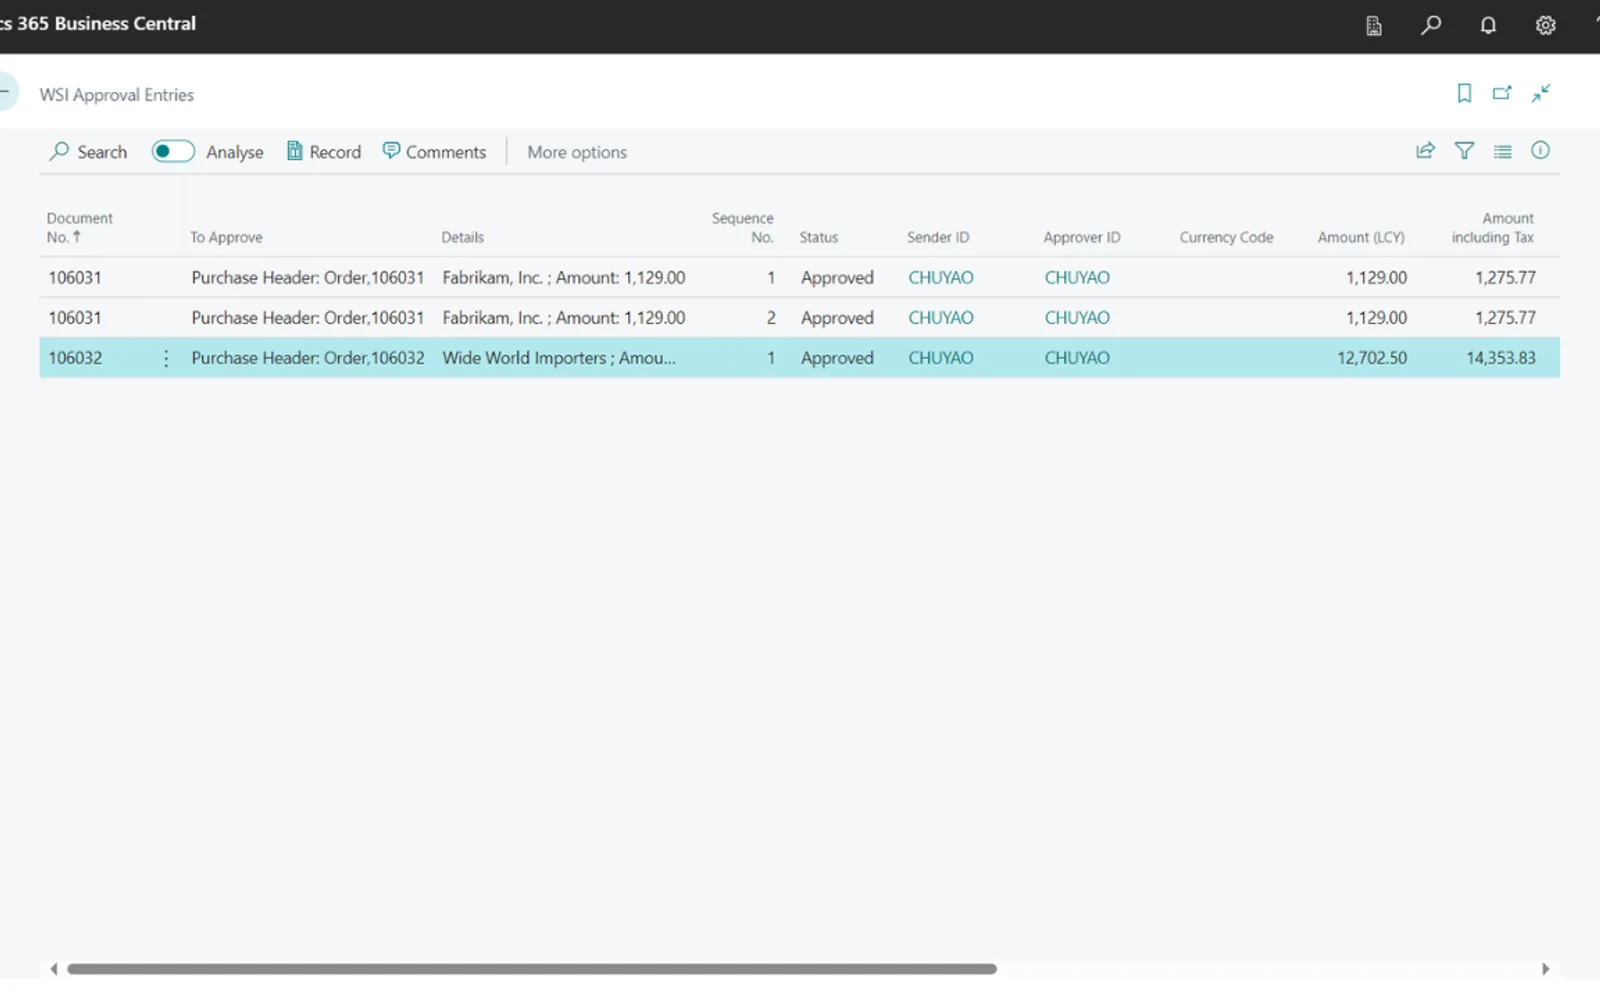
Task: Open the Approver ID column header menu
Action: (1082, 238)
